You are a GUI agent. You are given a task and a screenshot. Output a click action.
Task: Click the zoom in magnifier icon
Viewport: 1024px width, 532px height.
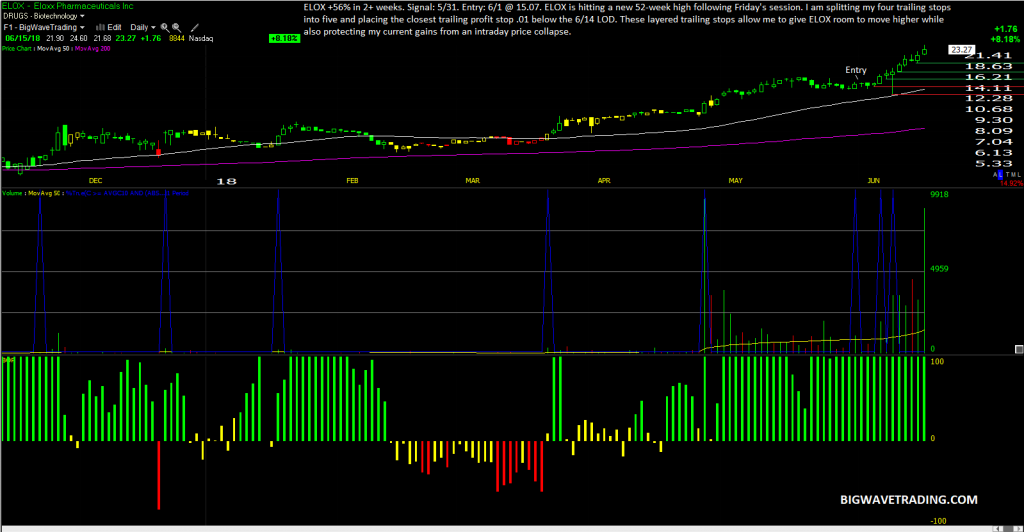(x=165, y=27)
